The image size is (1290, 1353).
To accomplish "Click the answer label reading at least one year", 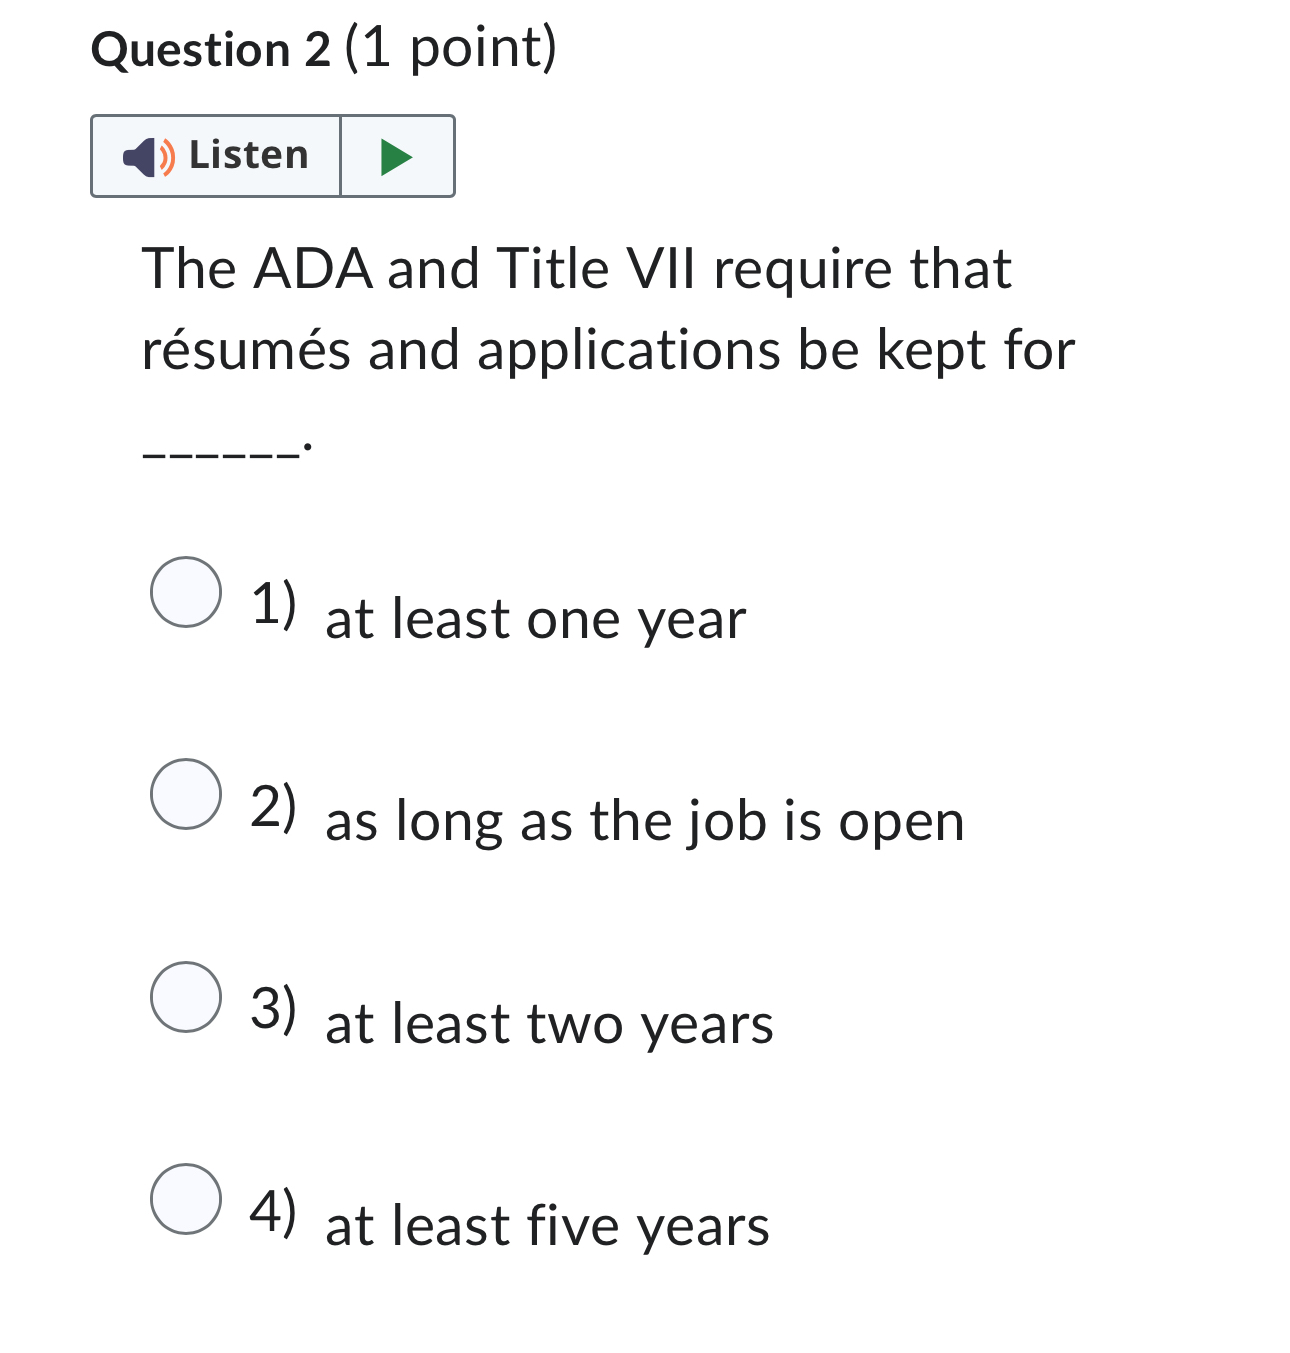I will click(x=536, y=618).
